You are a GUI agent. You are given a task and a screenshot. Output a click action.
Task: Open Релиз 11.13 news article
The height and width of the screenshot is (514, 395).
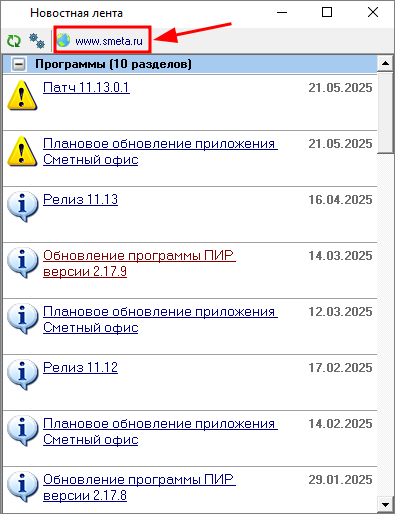pos(80,200)
